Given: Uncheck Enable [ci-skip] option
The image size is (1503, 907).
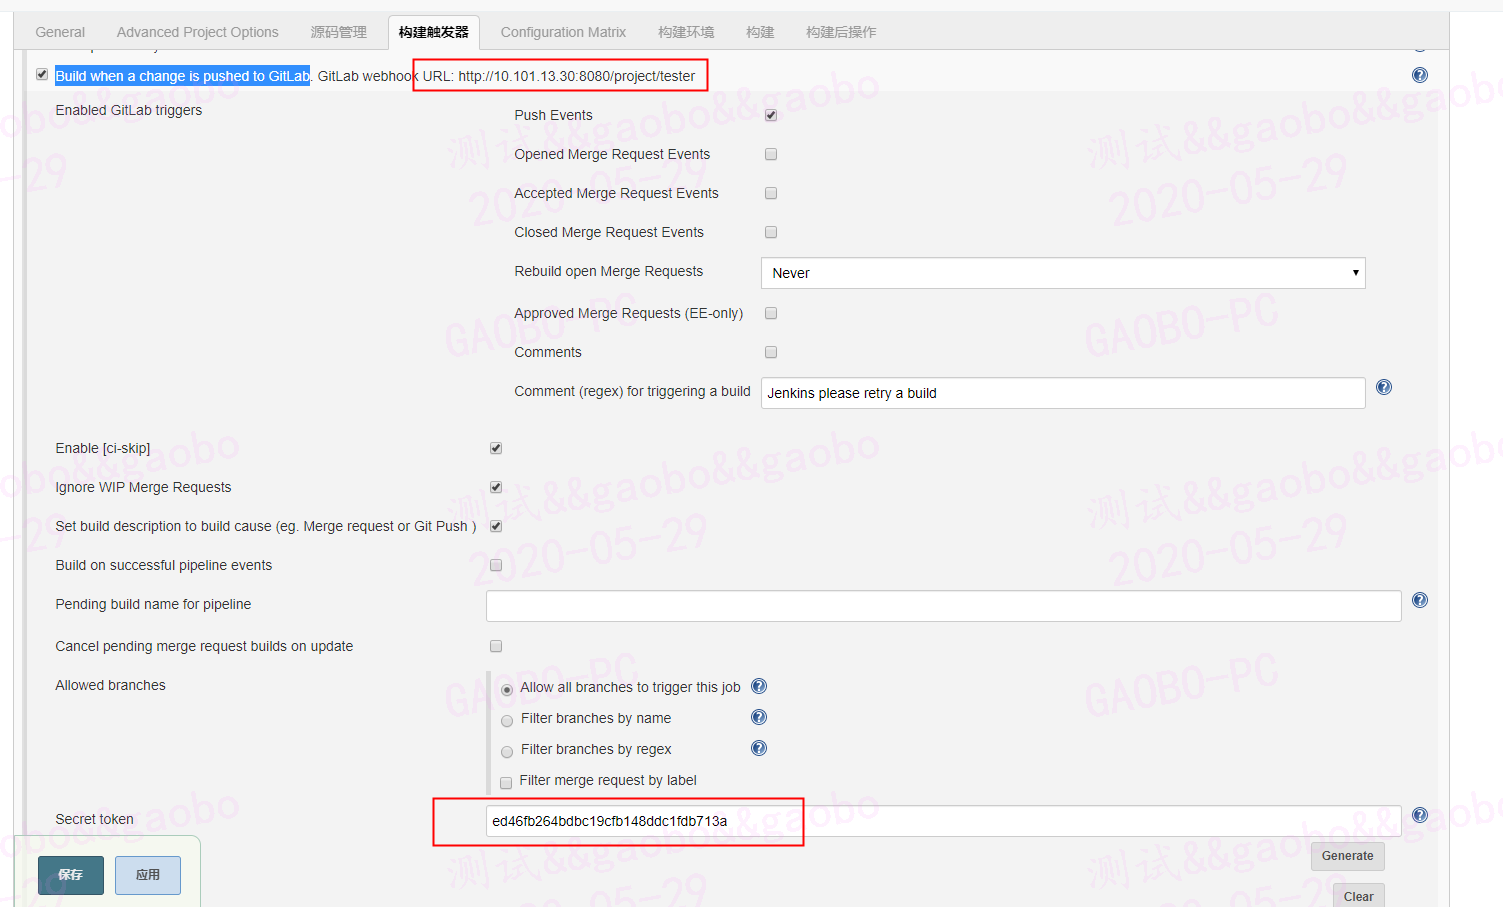Looking at the screenshot, I should (496, 448).
